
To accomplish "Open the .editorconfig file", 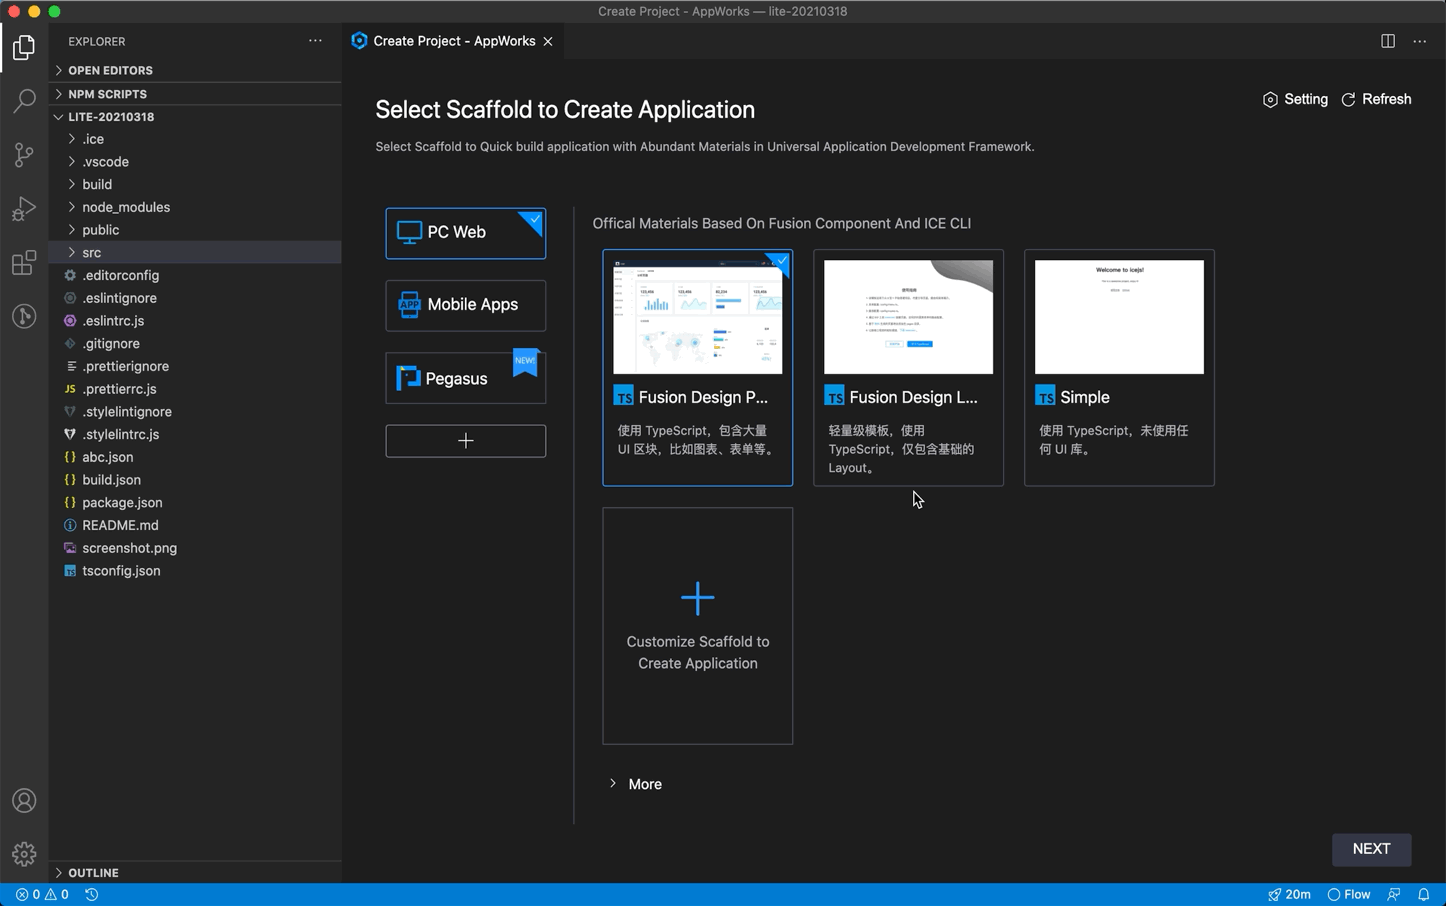I will [x=195, y=275].
